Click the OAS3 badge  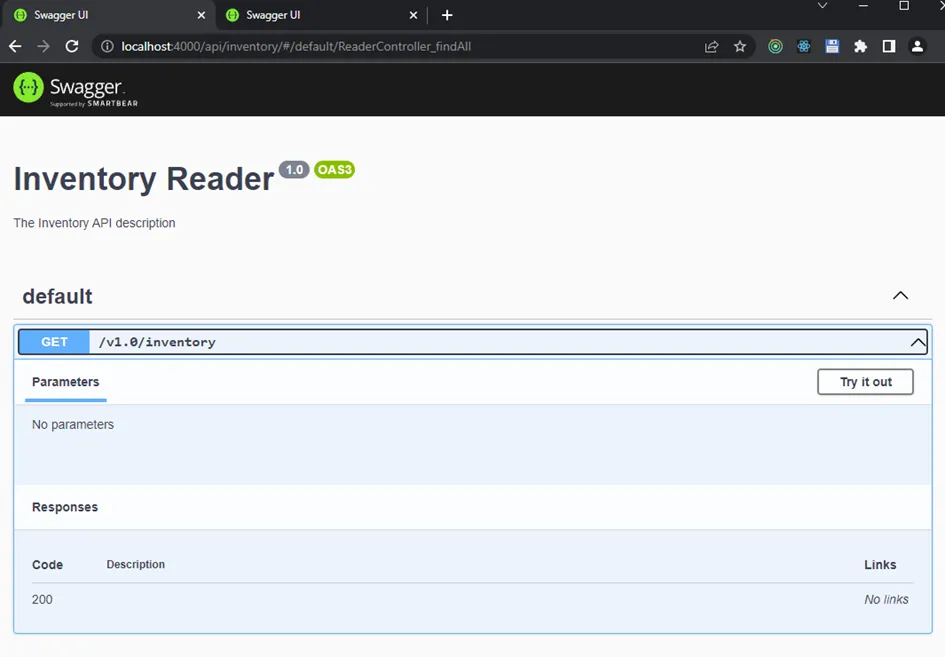(334, 170)
